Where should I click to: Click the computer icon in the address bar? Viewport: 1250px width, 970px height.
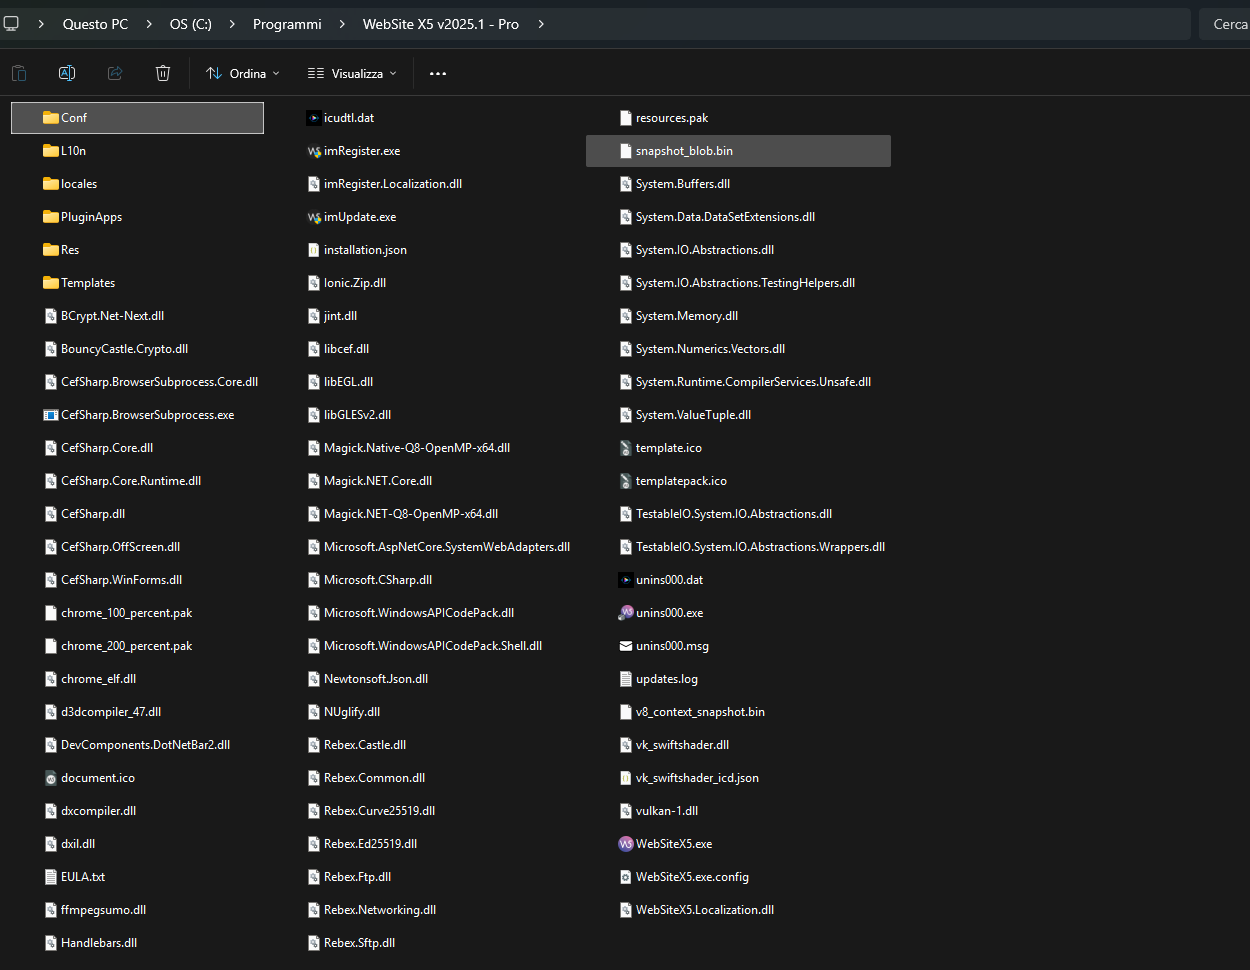click(x=11, y=24)
